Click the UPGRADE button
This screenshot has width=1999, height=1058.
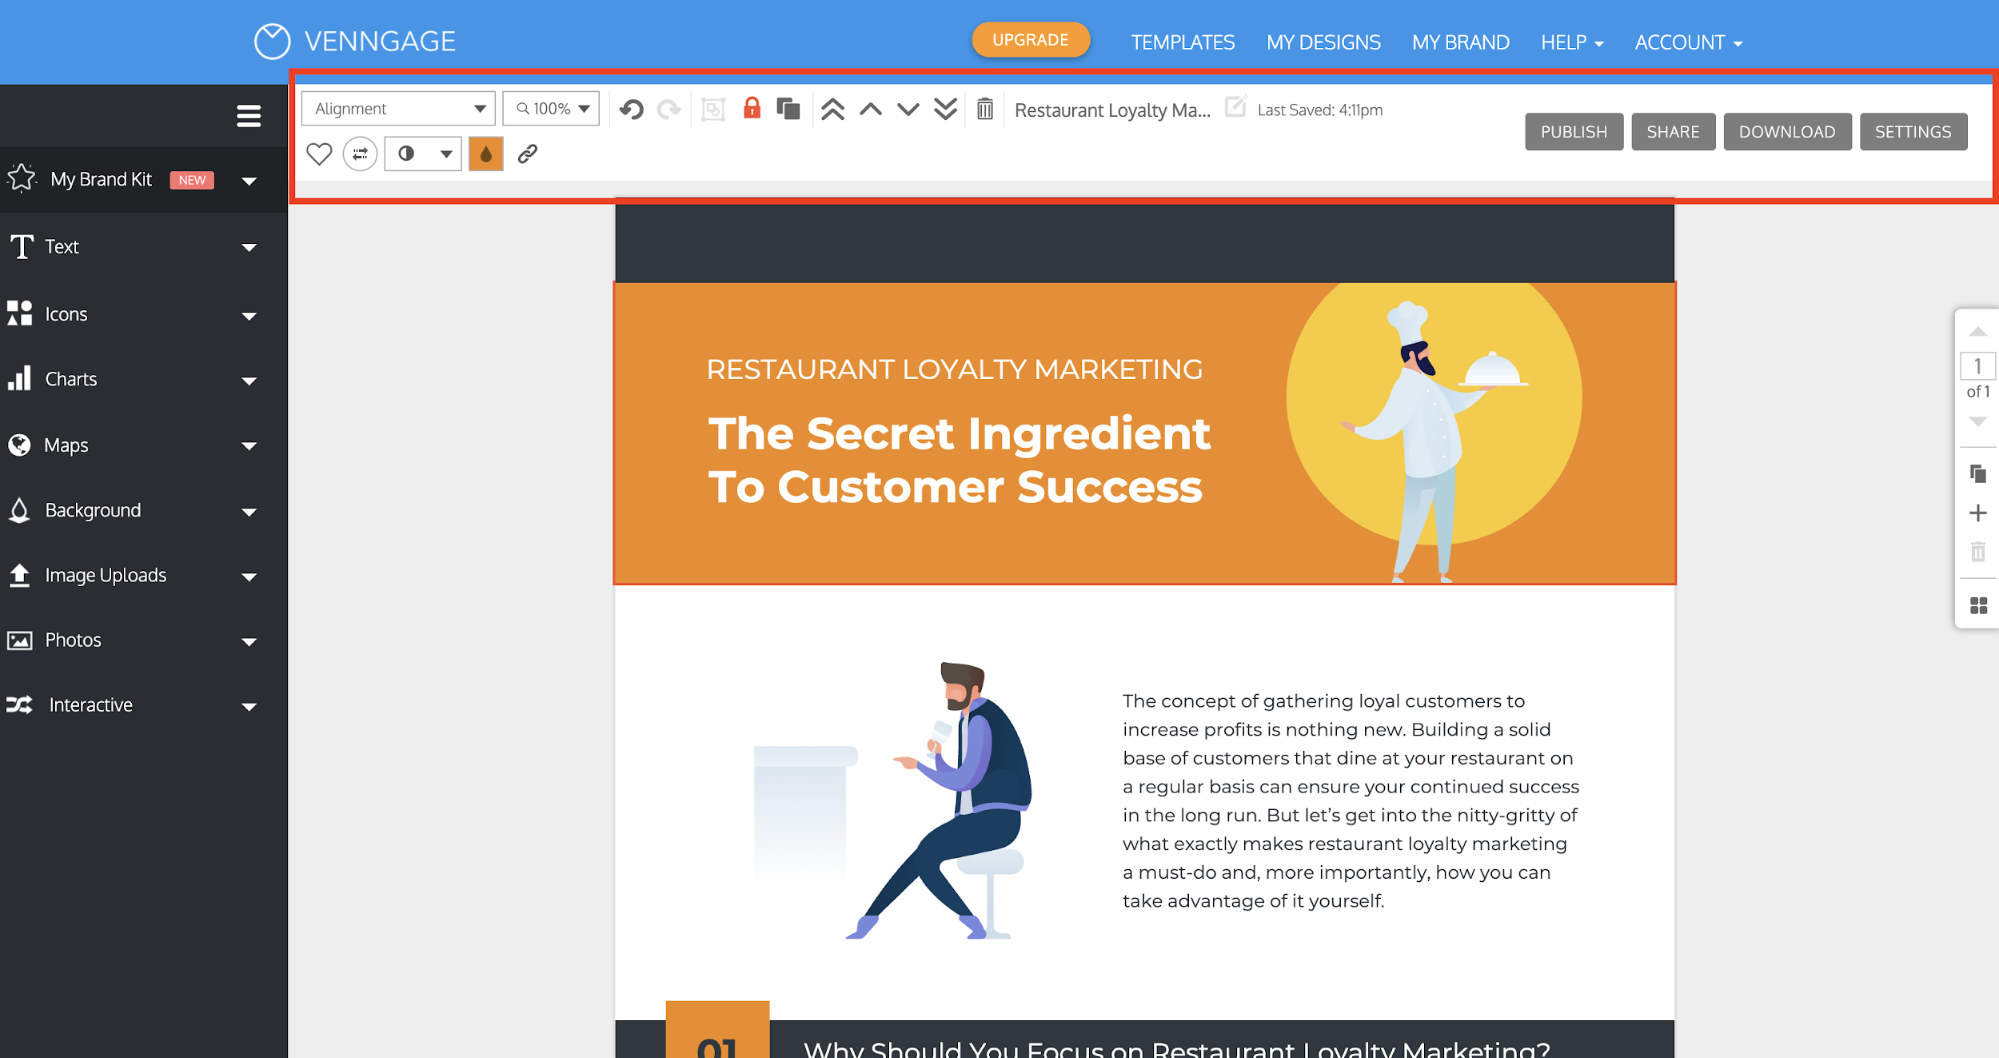(1031, 40)
